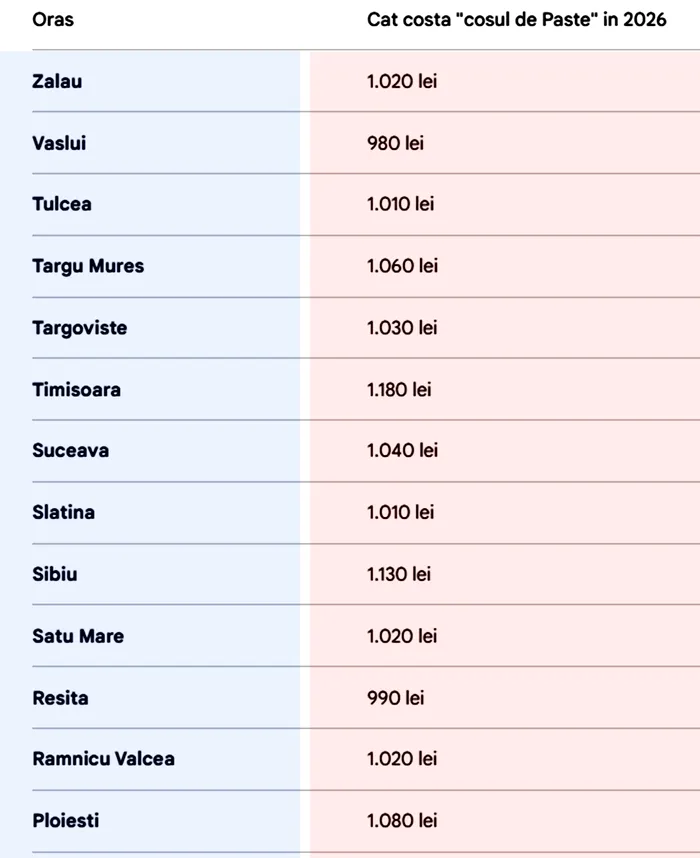Click the "Oras" column header
Screen dimensions: 700x858
53,20
